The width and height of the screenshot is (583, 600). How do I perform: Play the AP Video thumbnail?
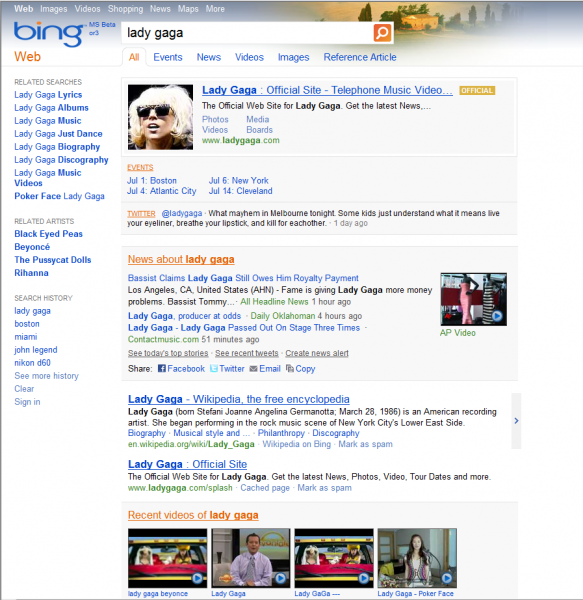pyautogui.click(x=474, y=299)
